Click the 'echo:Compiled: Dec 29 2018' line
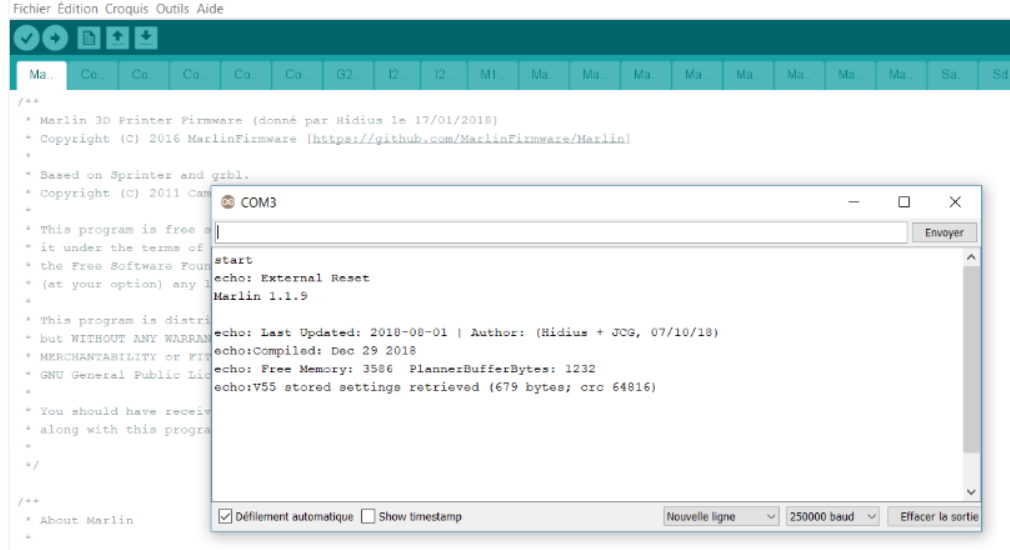This screenshot has width=1010, height=550. (315, 351)
